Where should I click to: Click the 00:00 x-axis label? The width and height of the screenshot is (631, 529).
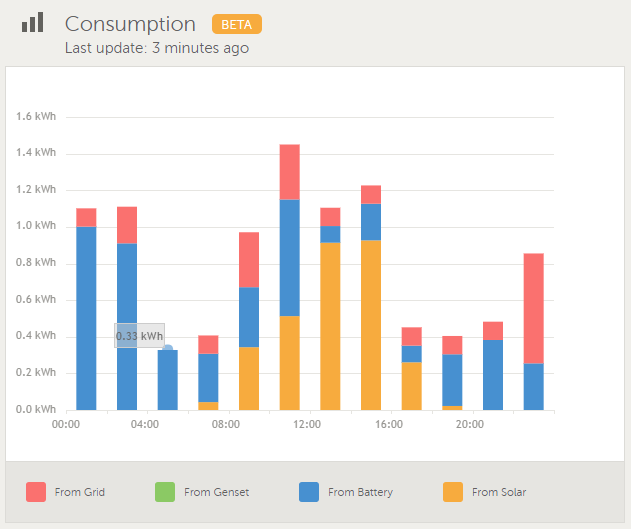click(66, 424)
